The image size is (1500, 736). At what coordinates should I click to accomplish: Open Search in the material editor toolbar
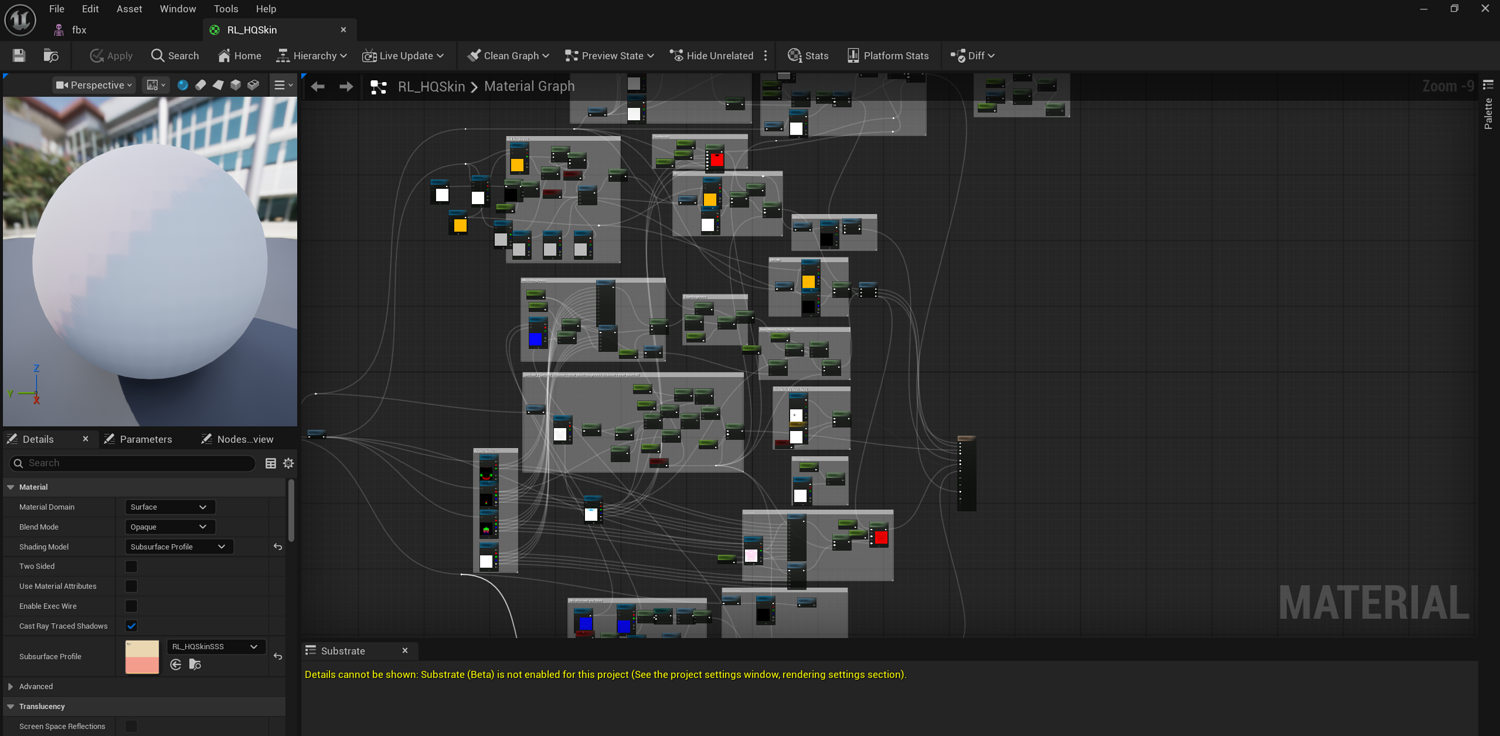click(175, 56)
